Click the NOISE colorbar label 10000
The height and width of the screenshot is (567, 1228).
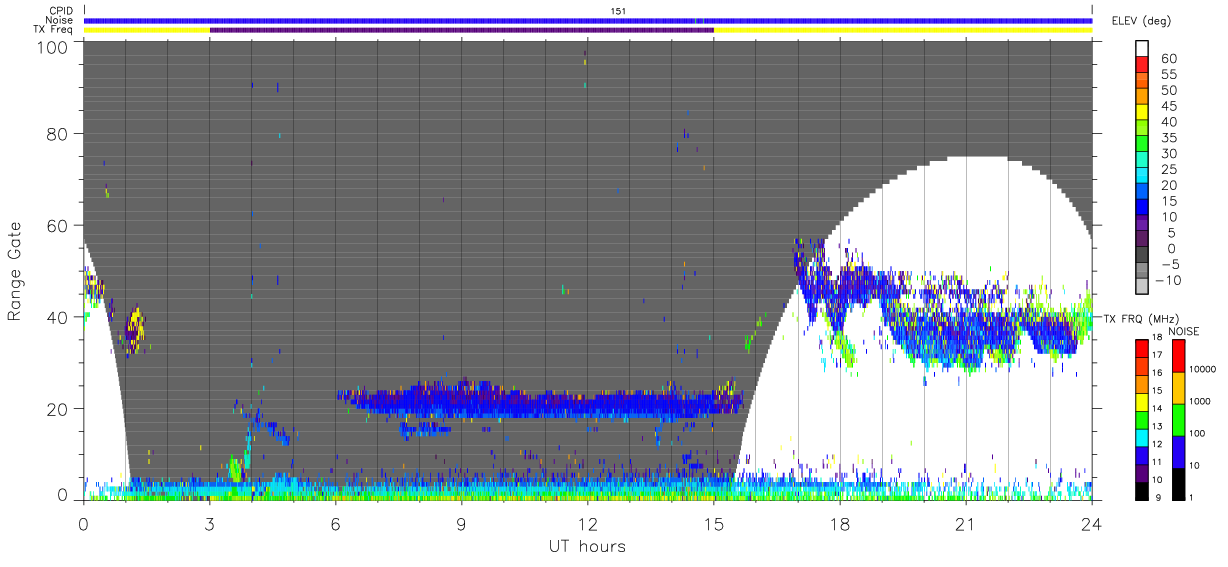pos(1202,371)
